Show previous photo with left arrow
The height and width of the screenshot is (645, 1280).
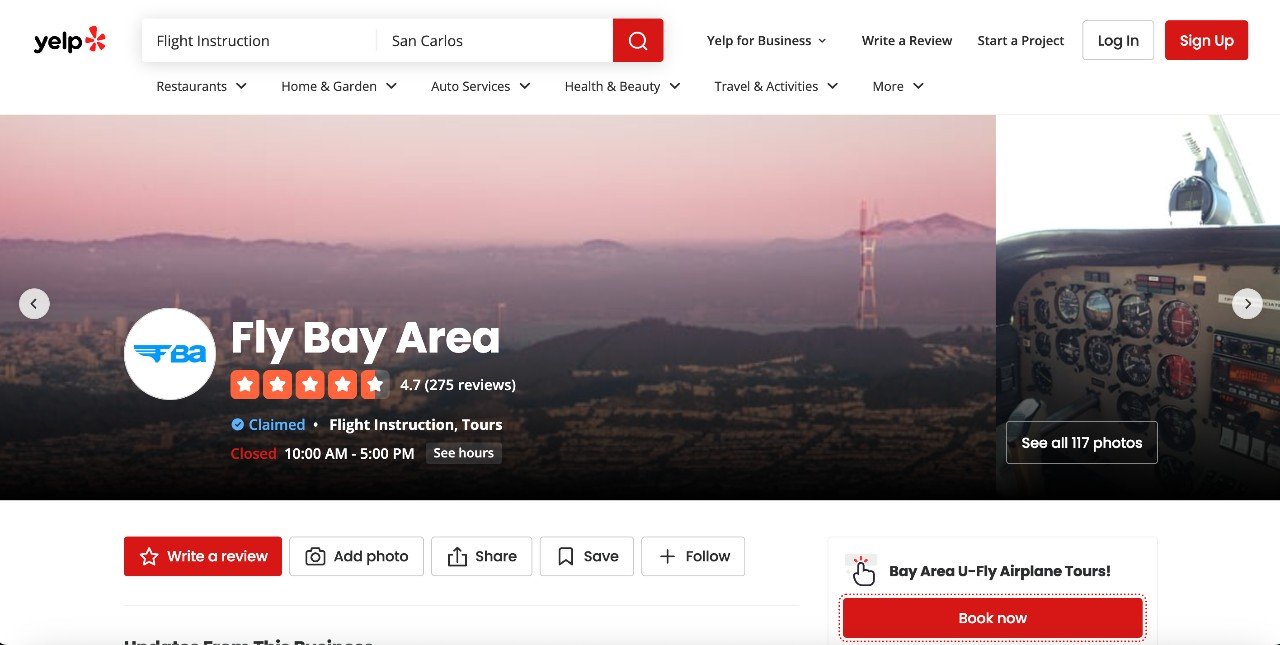pos(34,304)
